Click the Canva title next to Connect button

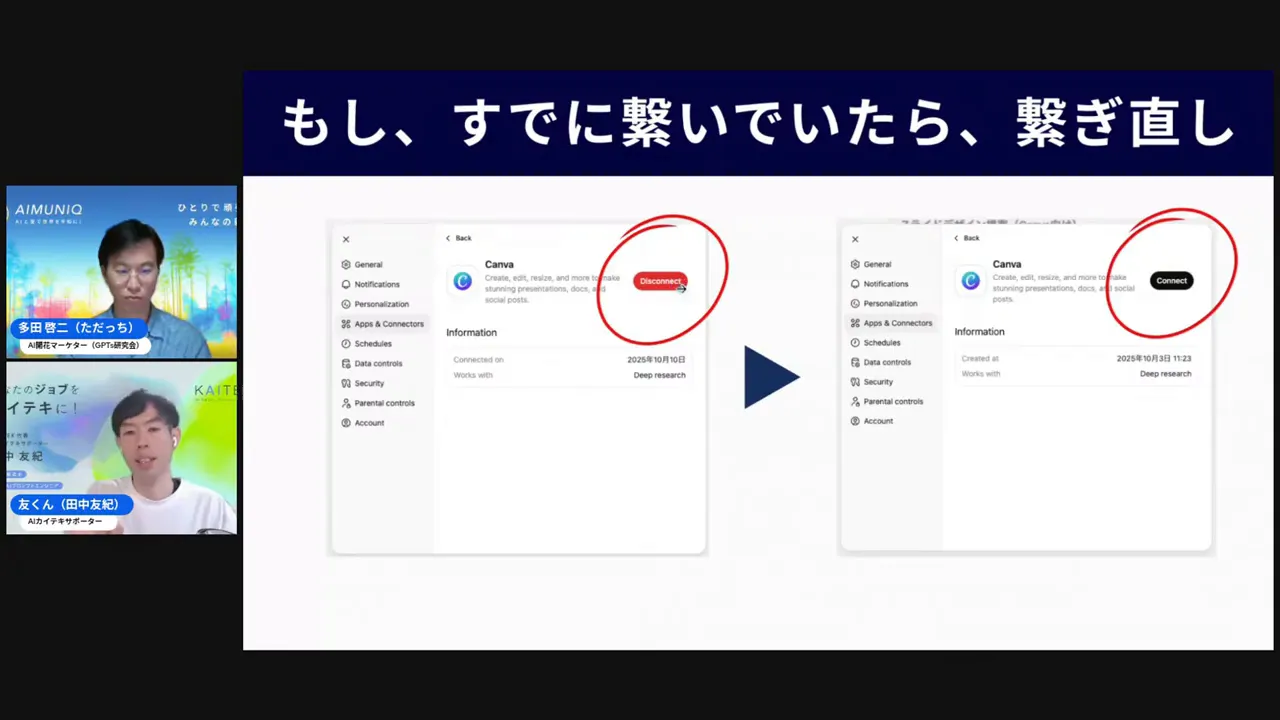click(1007, 264)
